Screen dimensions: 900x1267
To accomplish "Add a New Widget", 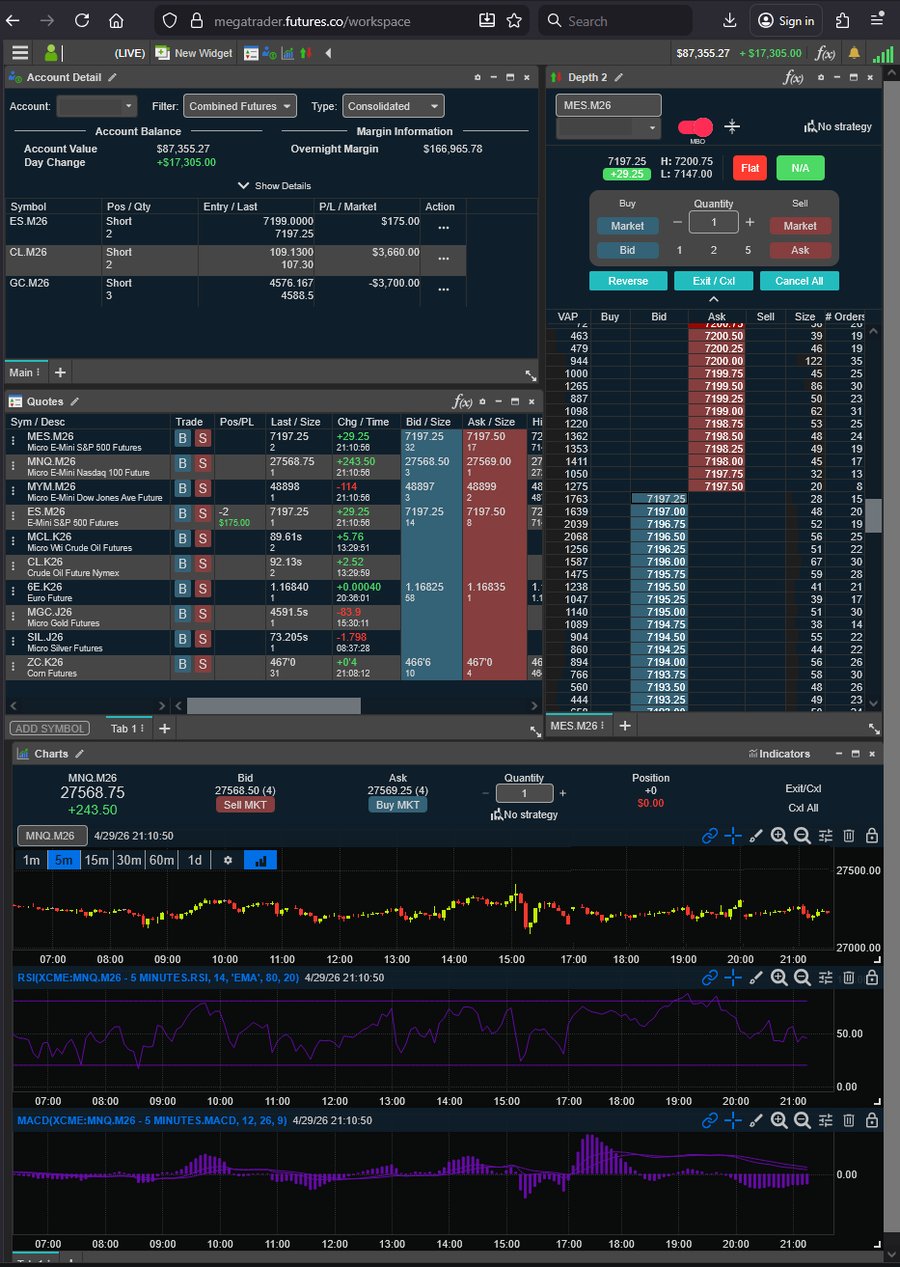I will coord(194,53).
